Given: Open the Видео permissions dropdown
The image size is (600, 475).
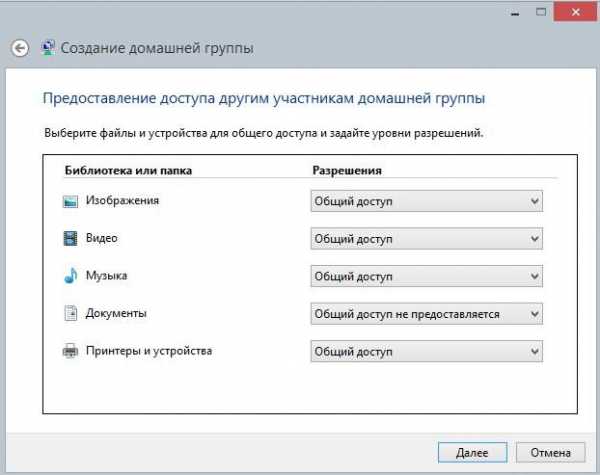Looking at the screenshot, I should pyautogui.click(x=427, y=238).
